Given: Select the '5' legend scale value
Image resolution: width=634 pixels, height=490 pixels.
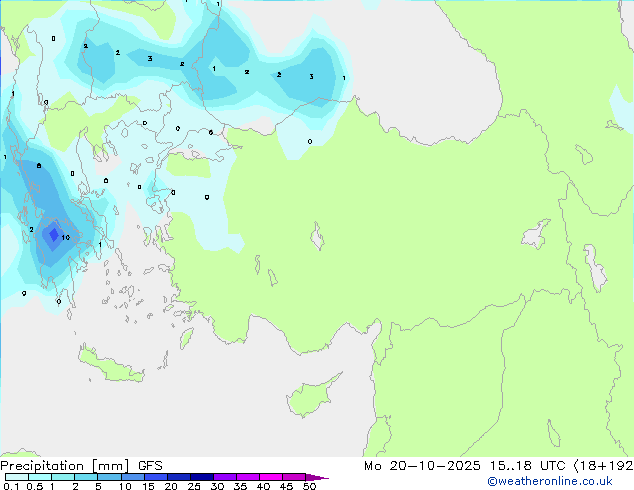Looking at the screenshot, I should pyautogui.click(x=98, y=486).
